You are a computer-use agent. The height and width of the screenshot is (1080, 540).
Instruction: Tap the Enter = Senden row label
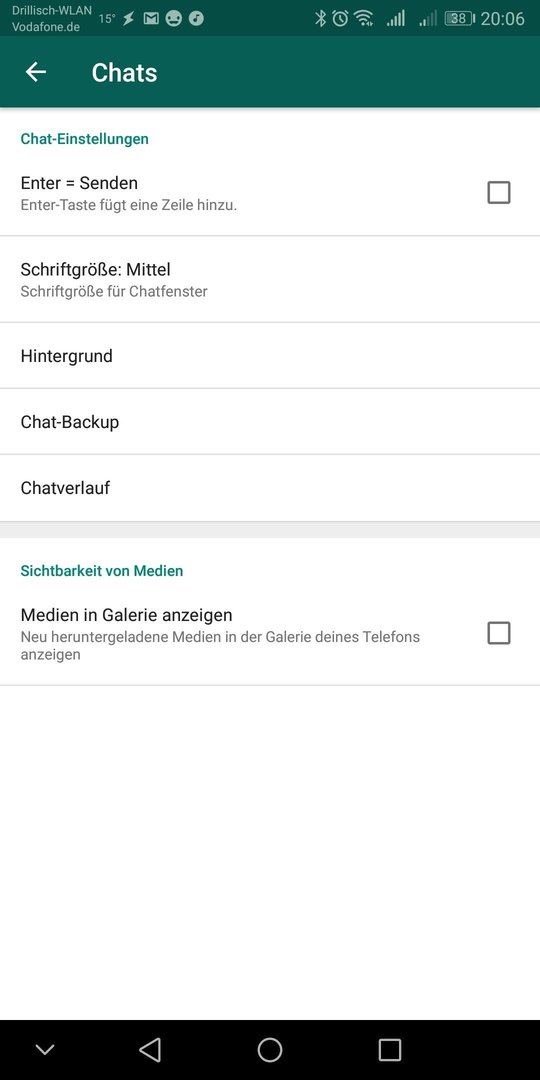tap(79, 183)
